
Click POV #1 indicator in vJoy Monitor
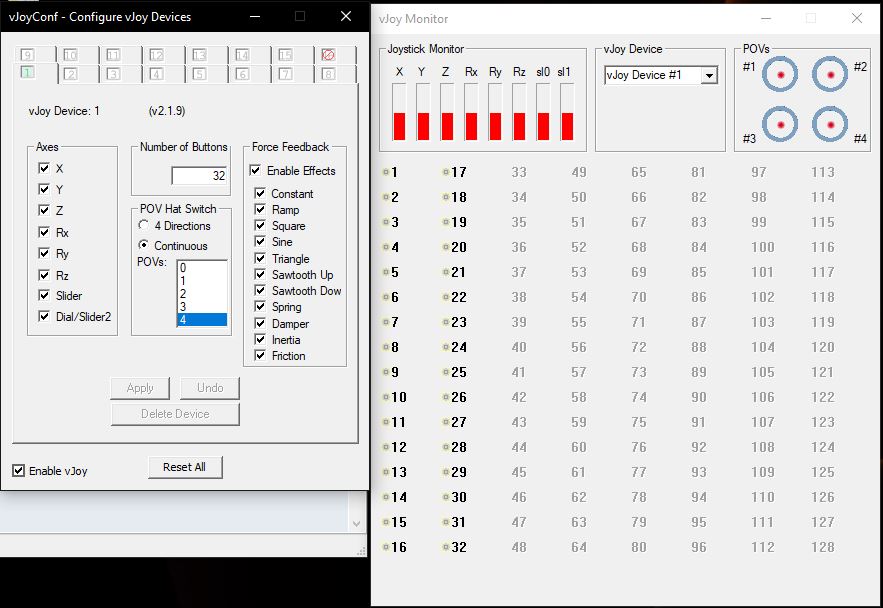tap(780, 74)
